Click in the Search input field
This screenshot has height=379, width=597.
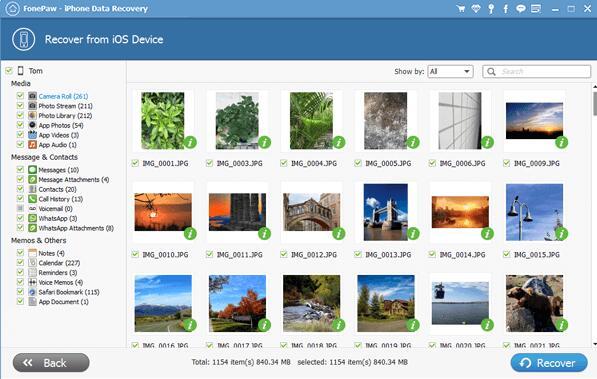(x=537, y=72)
